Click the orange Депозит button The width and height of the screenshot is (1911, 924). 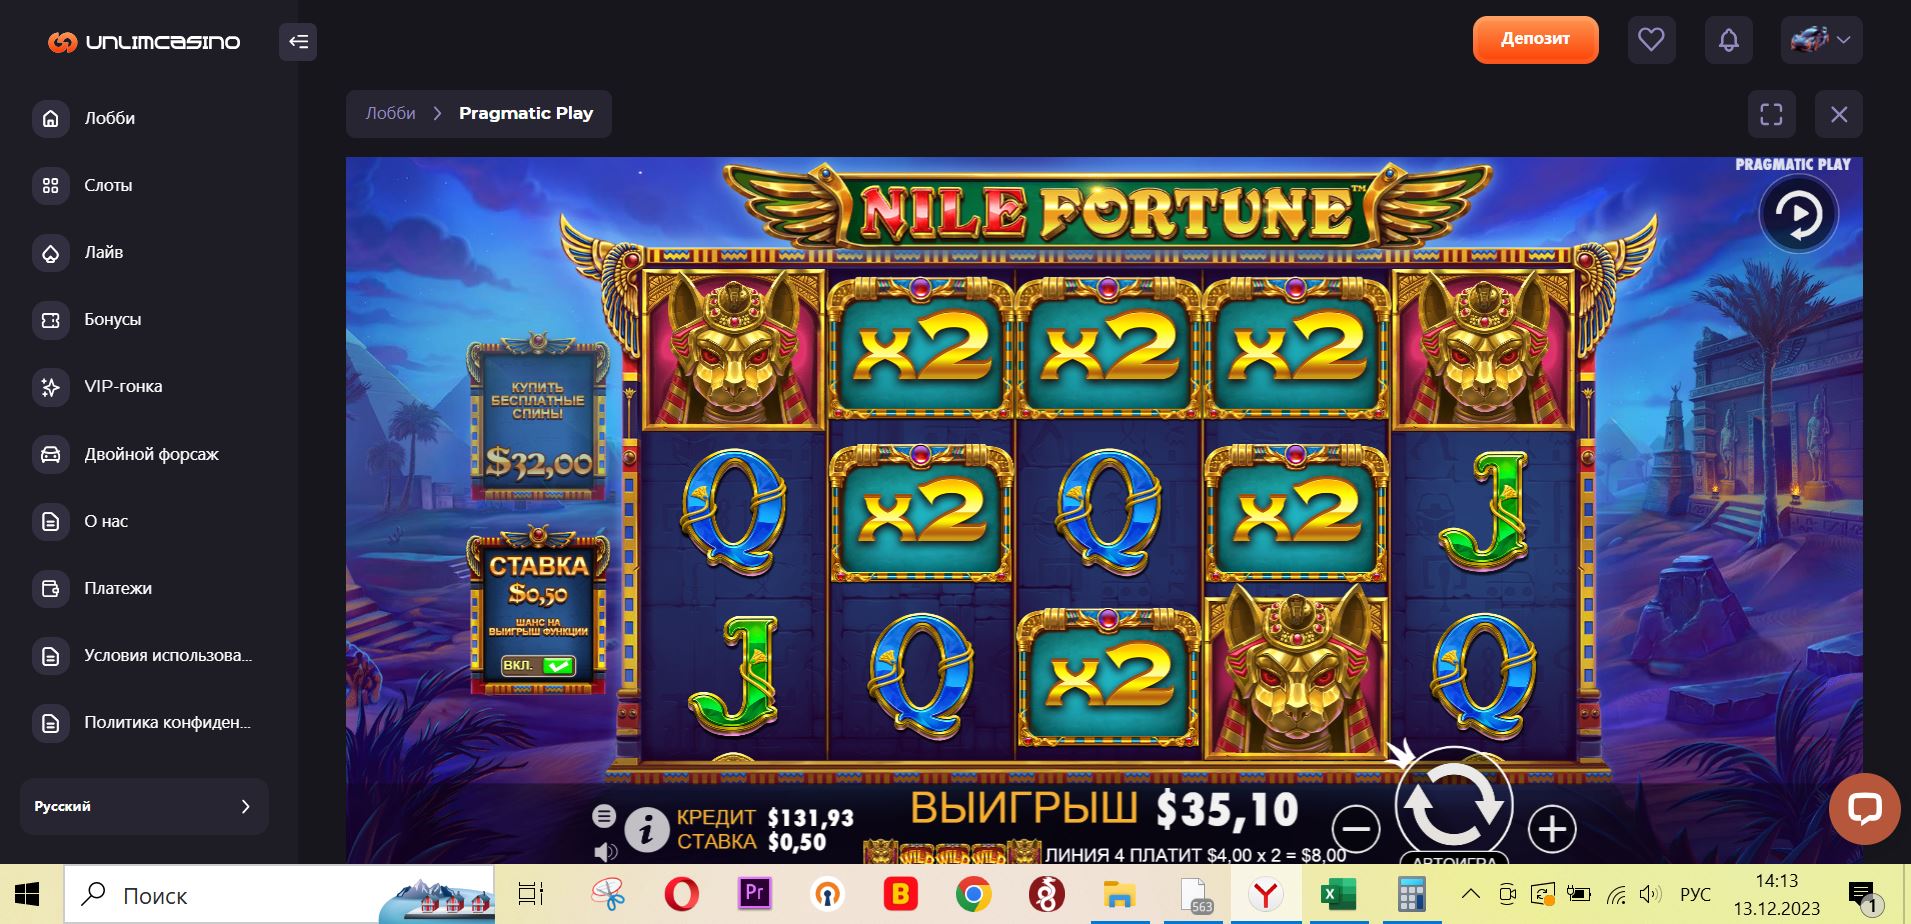pos(1535,39)
